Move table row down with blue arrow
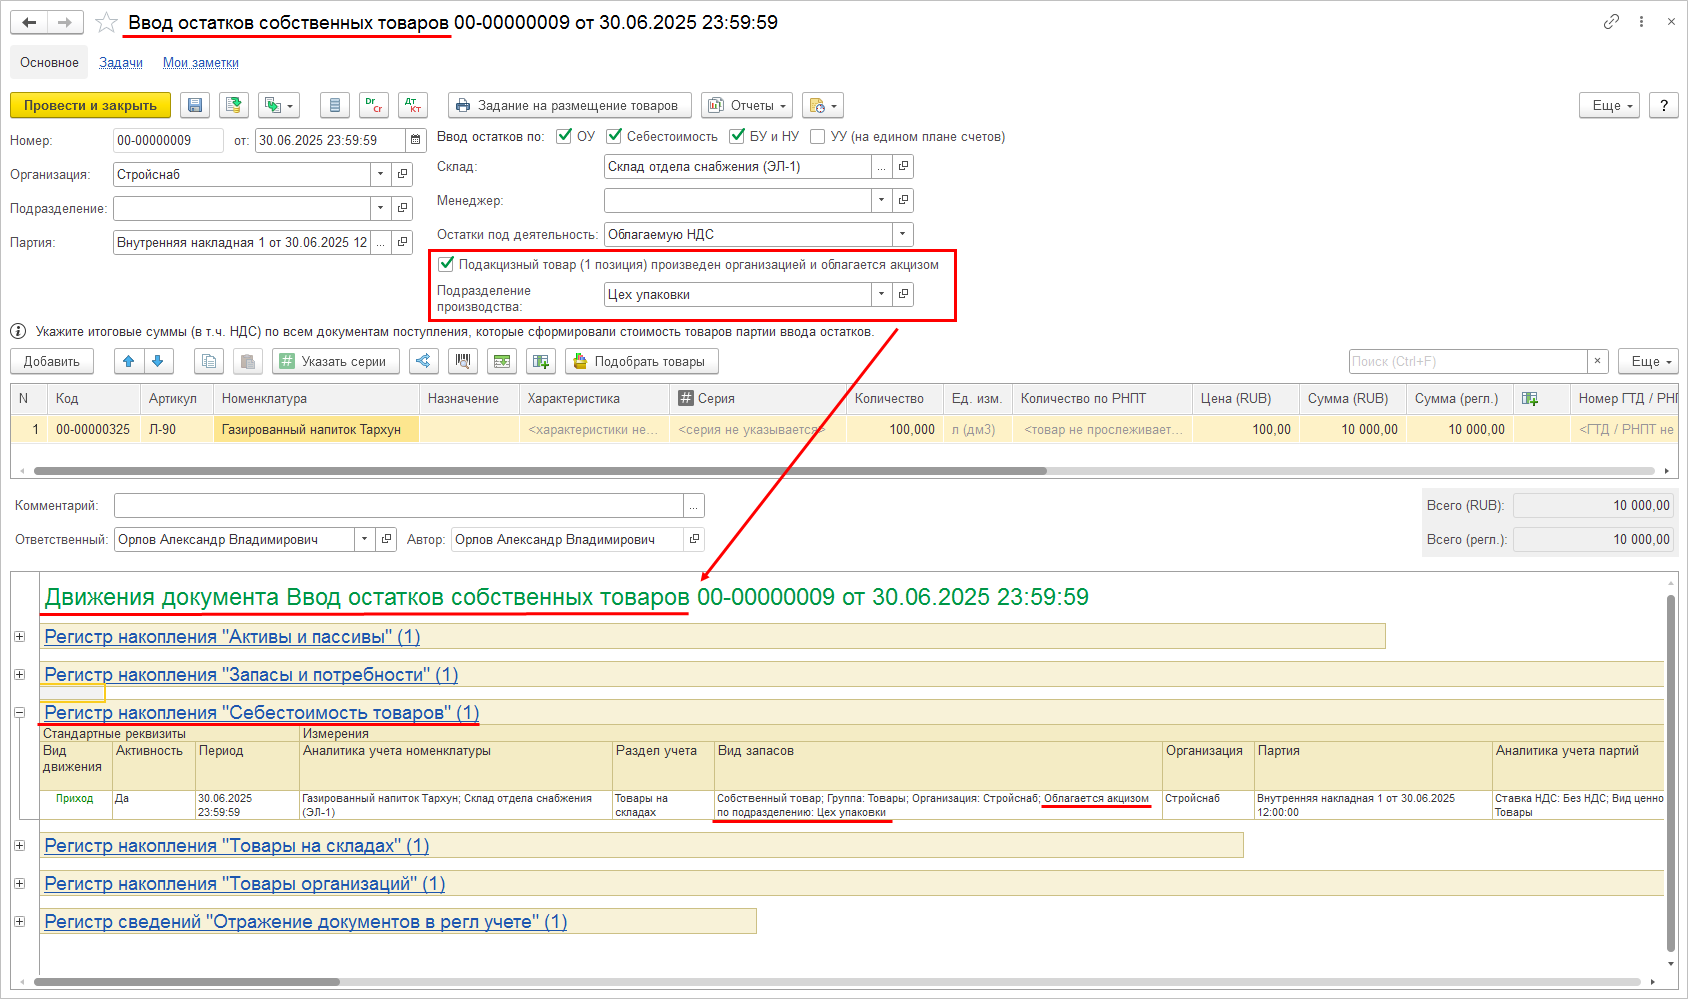The height and width of the screenshot is (1000, 1690). tap(158, 361)
